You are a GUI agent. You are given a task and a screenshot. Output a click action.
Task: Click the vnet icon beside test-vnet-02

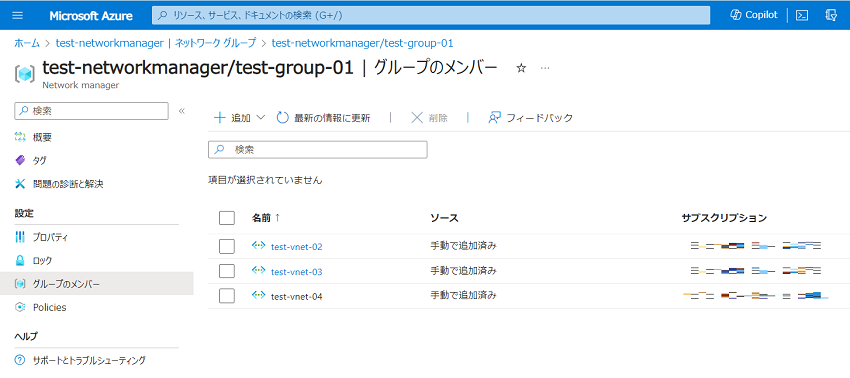(x=258, y=246)
